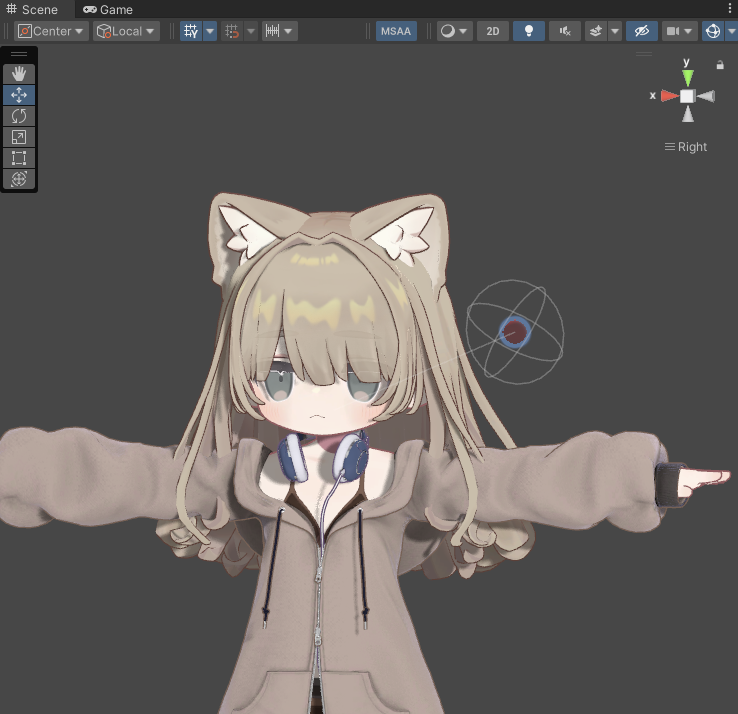Expand the gizmos dropdown arrow
Viewport: 738px width, 714px height.
pyautogui.click(x=731, y=31)
